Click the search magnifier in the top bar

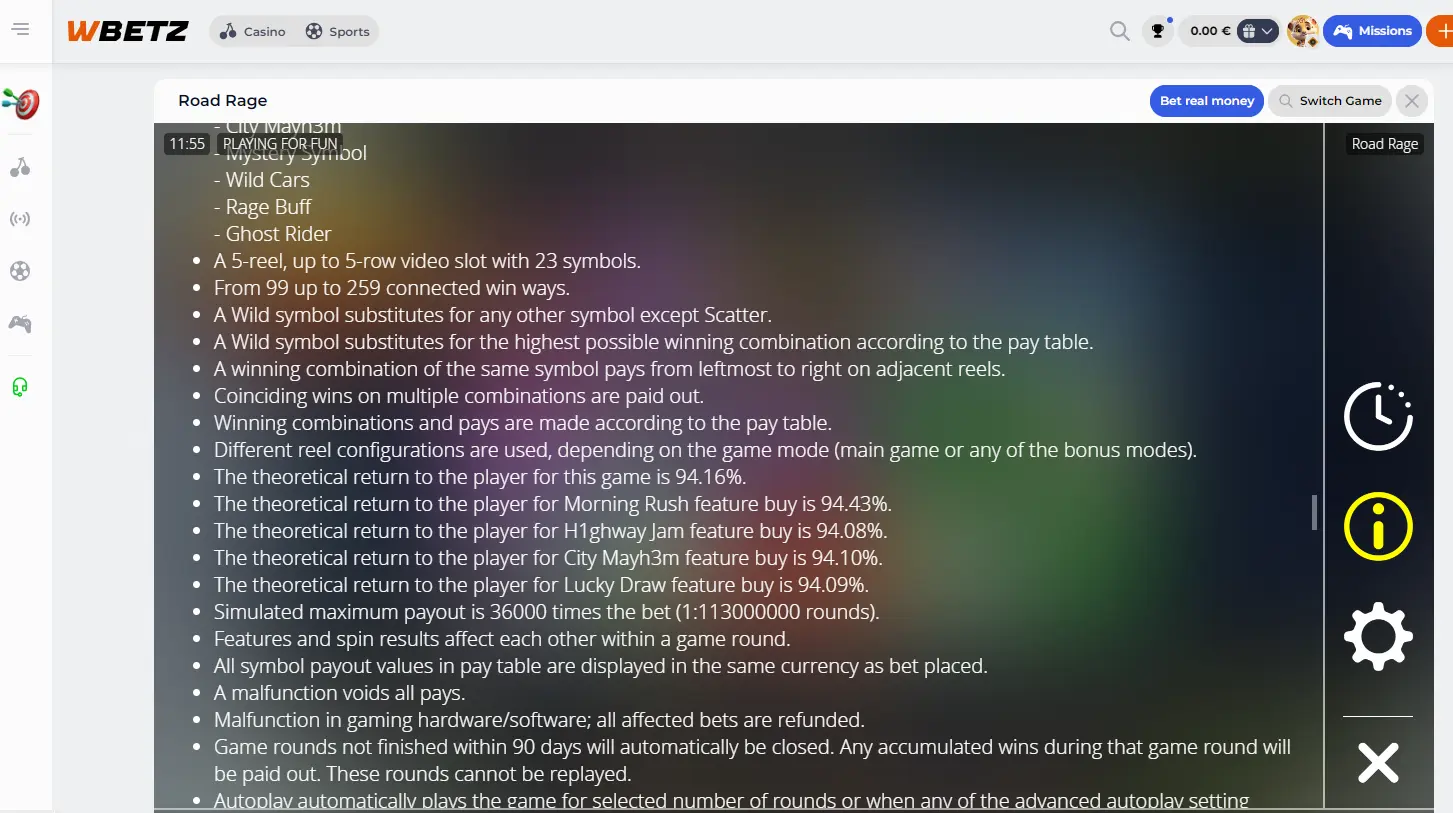1120,31
